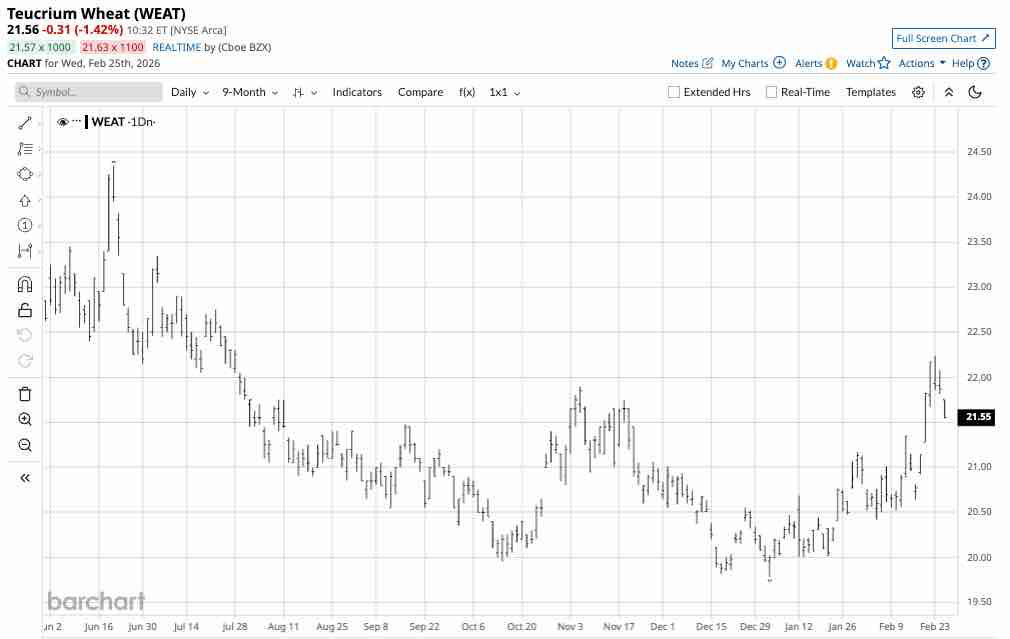Delete drawings with the trash icon
Image resolution: width=1010 pixels, height=639 pixels.
pos(24,394)
